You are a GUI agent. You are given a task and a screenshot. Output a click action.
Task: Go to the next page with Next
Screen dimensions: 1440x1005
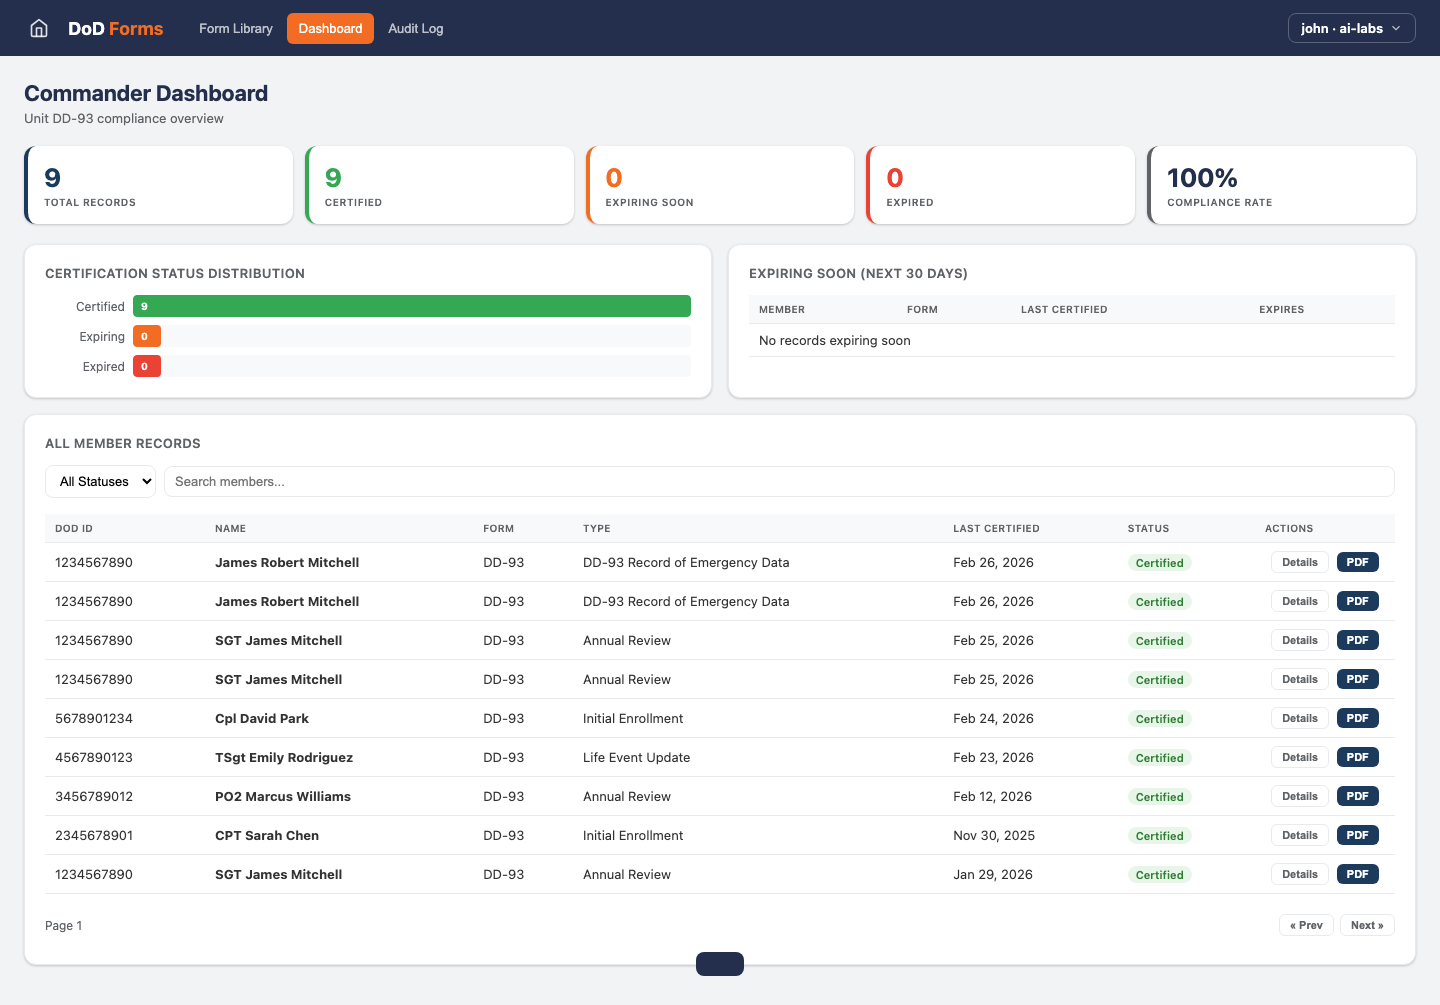1367,925
